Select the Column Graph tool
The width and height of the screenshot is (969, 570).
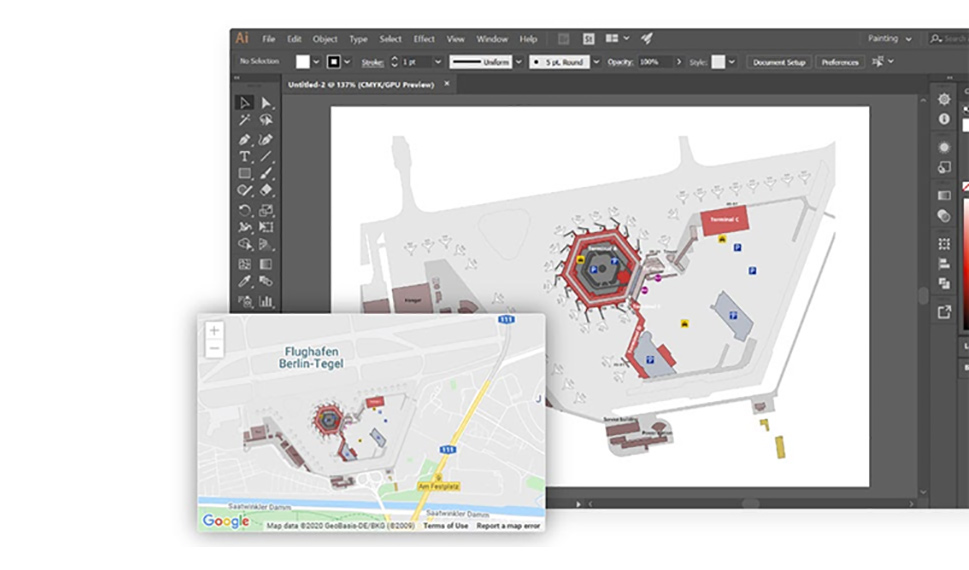pos(266,300)
